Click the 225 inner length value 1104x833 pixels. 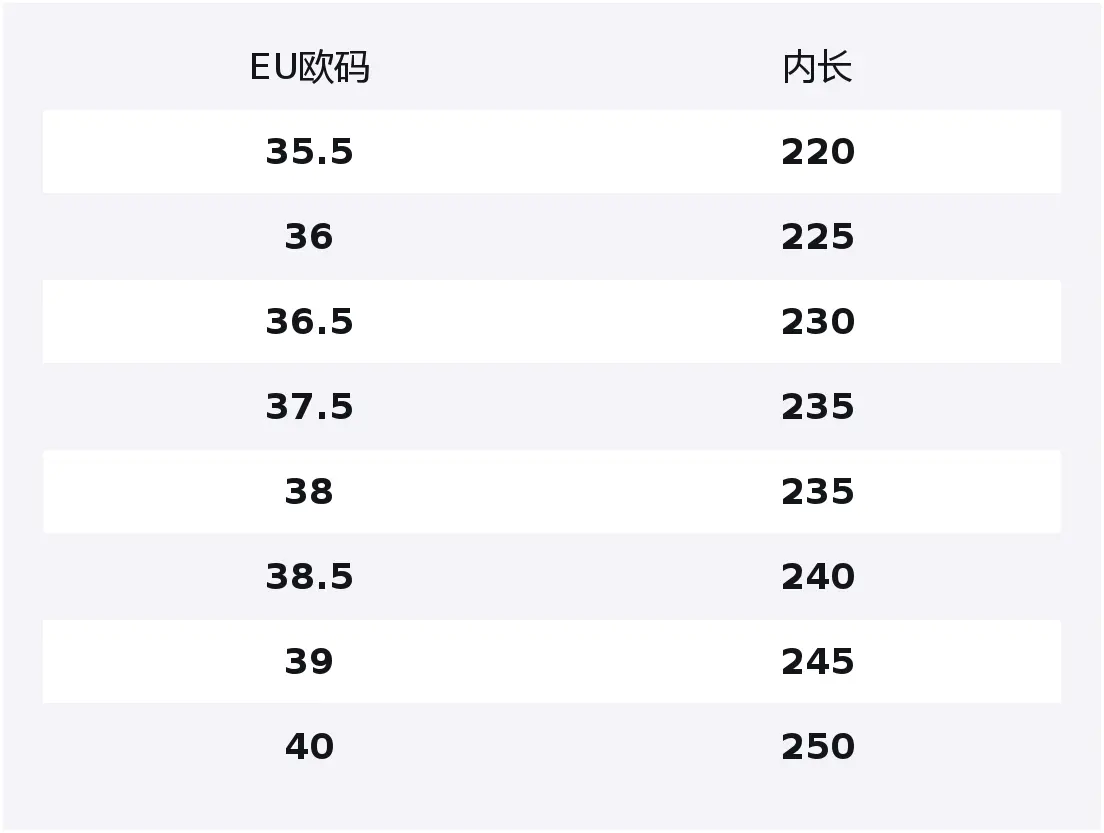click(817, 237)
